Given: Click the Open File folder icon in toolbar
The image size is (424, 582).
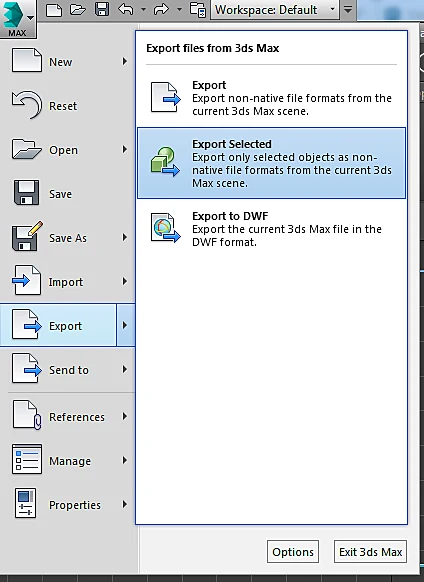Looking at the screenshot, I should click(x=78, y=9).
